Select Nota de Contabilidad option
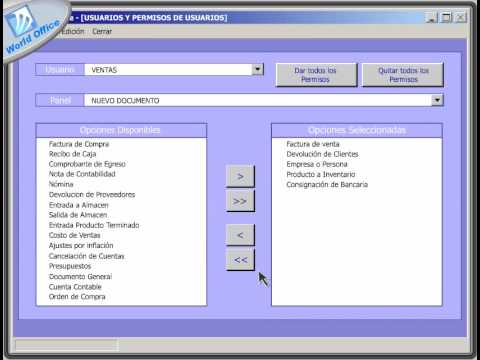Viewport: 480px width, 360px height. (x=82, y=174)
